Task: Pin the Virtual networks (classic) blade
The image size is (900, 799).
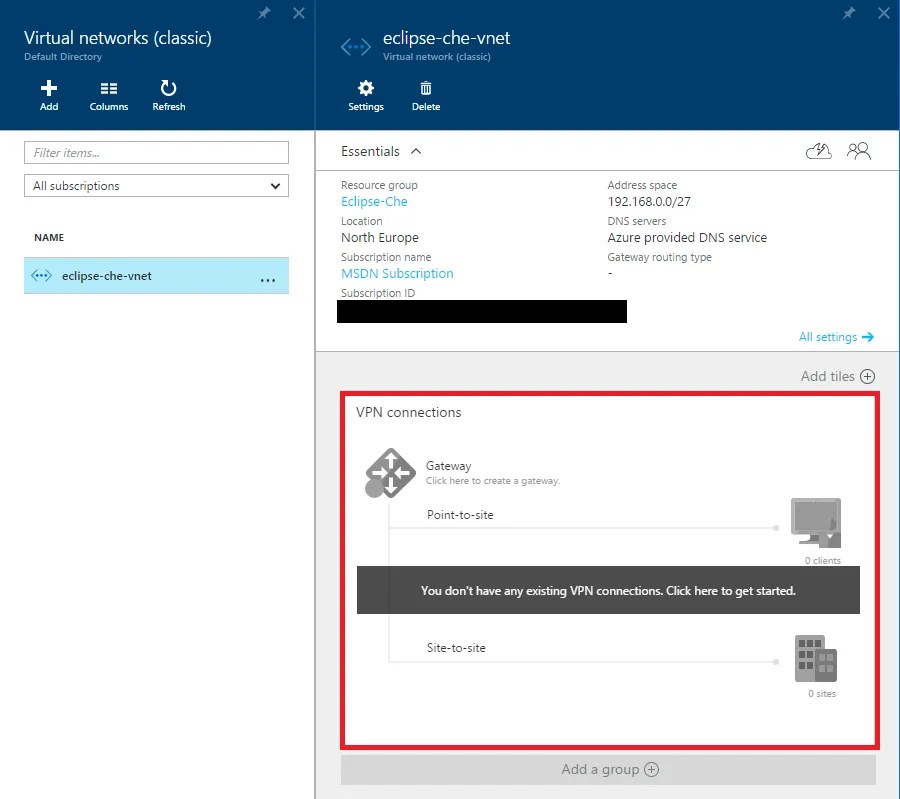Action: click(264, 13)
